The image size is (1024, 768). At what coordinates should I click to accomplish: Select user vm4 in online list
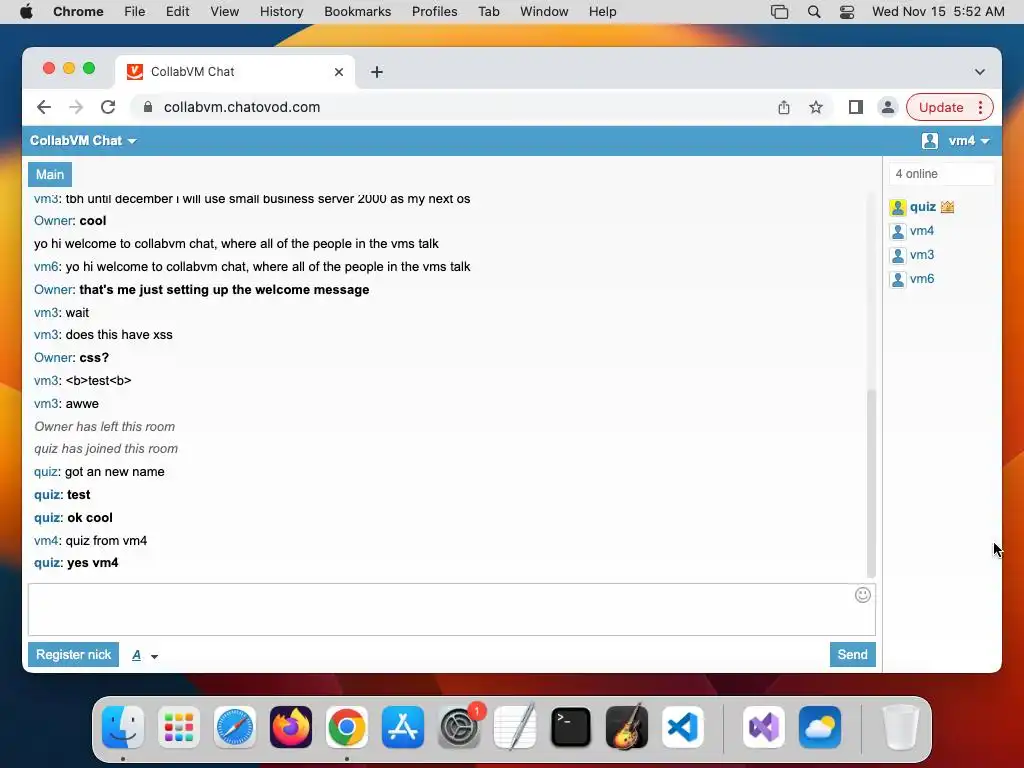point(921,231)
